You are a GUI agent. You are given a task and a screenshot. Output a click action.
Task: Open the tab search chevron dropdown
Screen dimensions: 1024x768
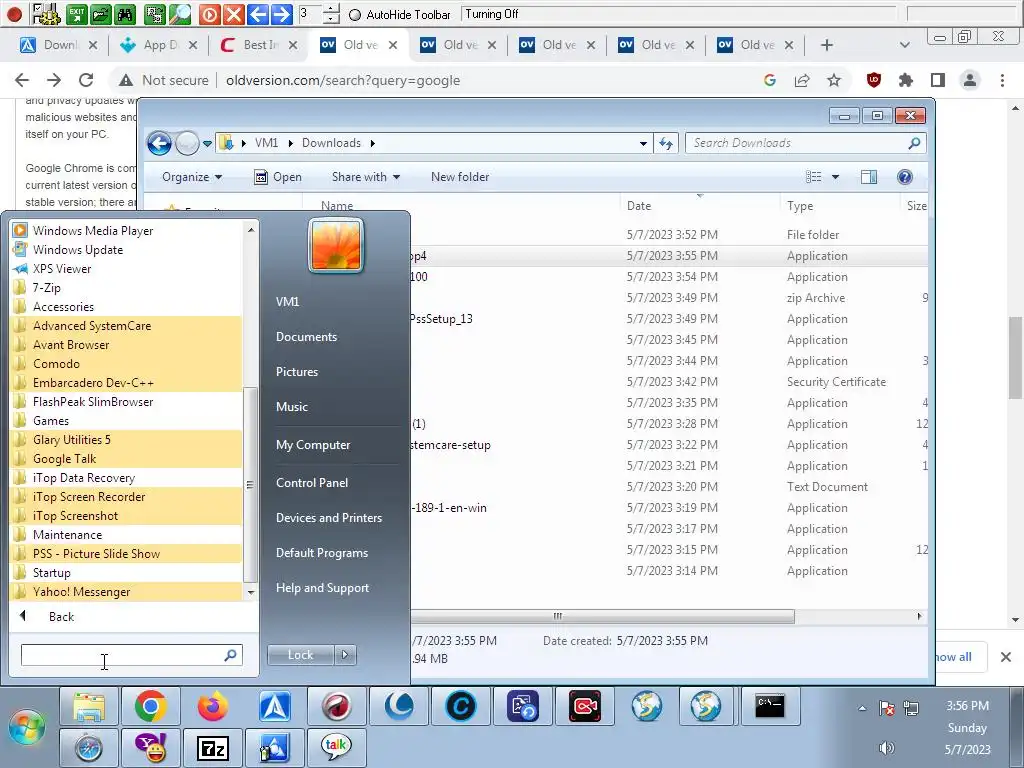[x=904, y=45]
